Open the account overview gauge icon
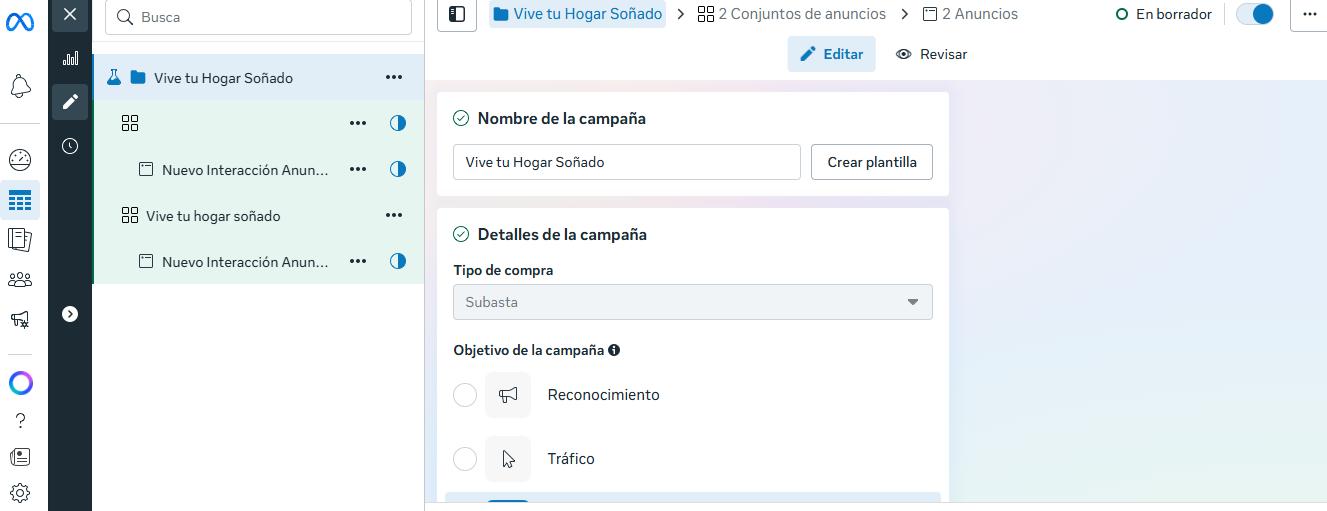Screen dimensions: 1327x511 pos(20,160)
